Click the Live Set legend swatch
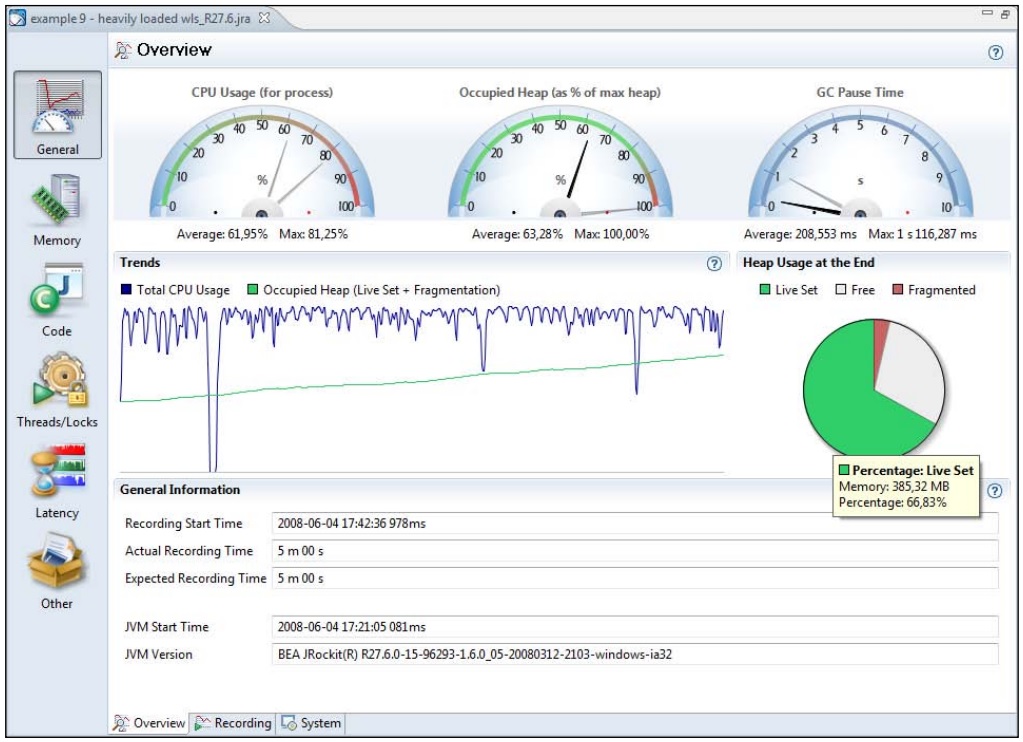Screen dimensions: 1023x742 [x=765, y=289]
